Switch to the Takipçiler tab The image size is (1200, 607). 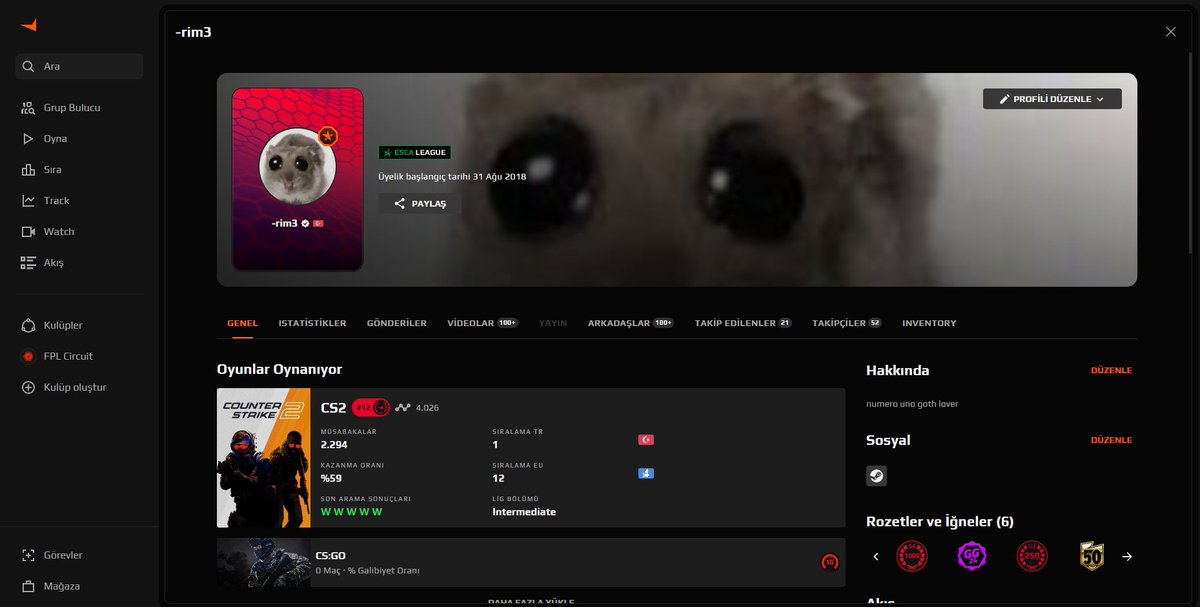[x=847, y=323]
